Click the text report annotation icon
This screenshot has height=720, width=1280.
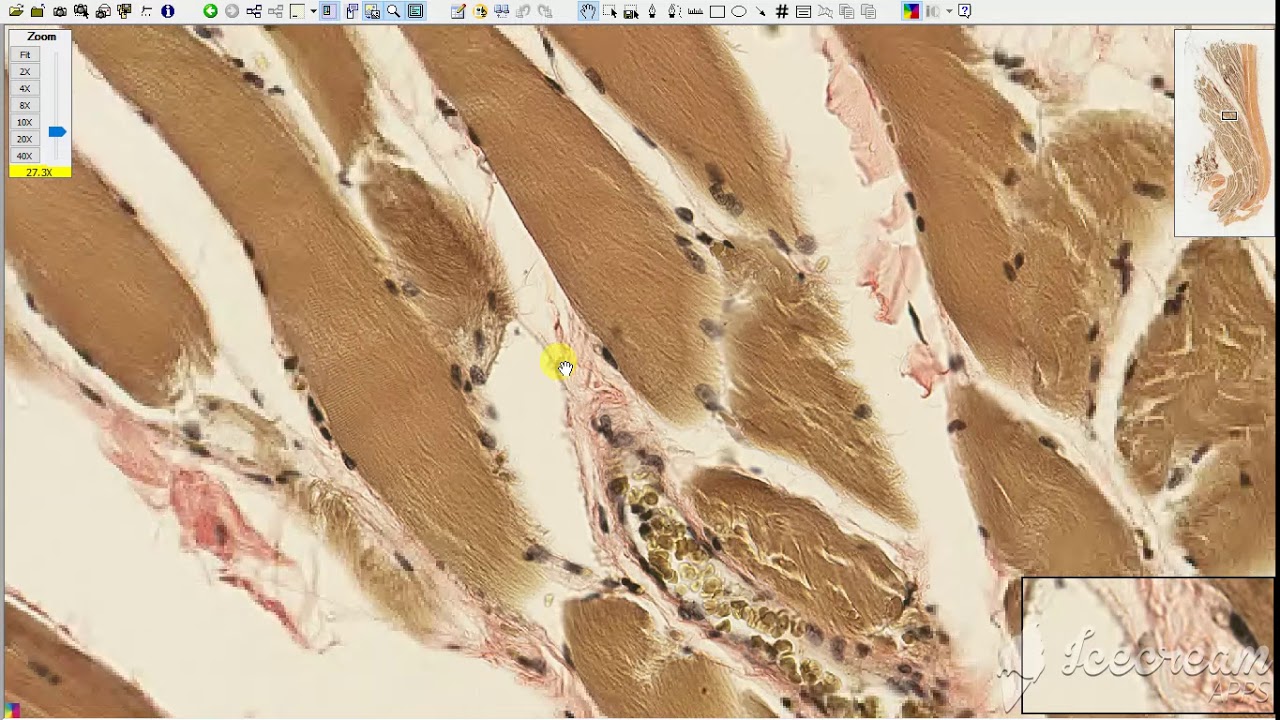(803, 11)
